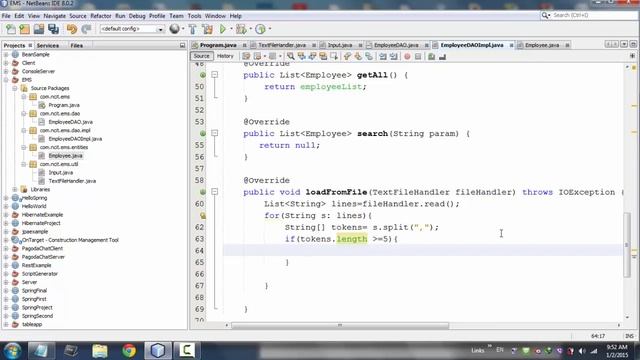Collapse the Source Packages node
Screen dimensions: 640x360
pos(15,88)
